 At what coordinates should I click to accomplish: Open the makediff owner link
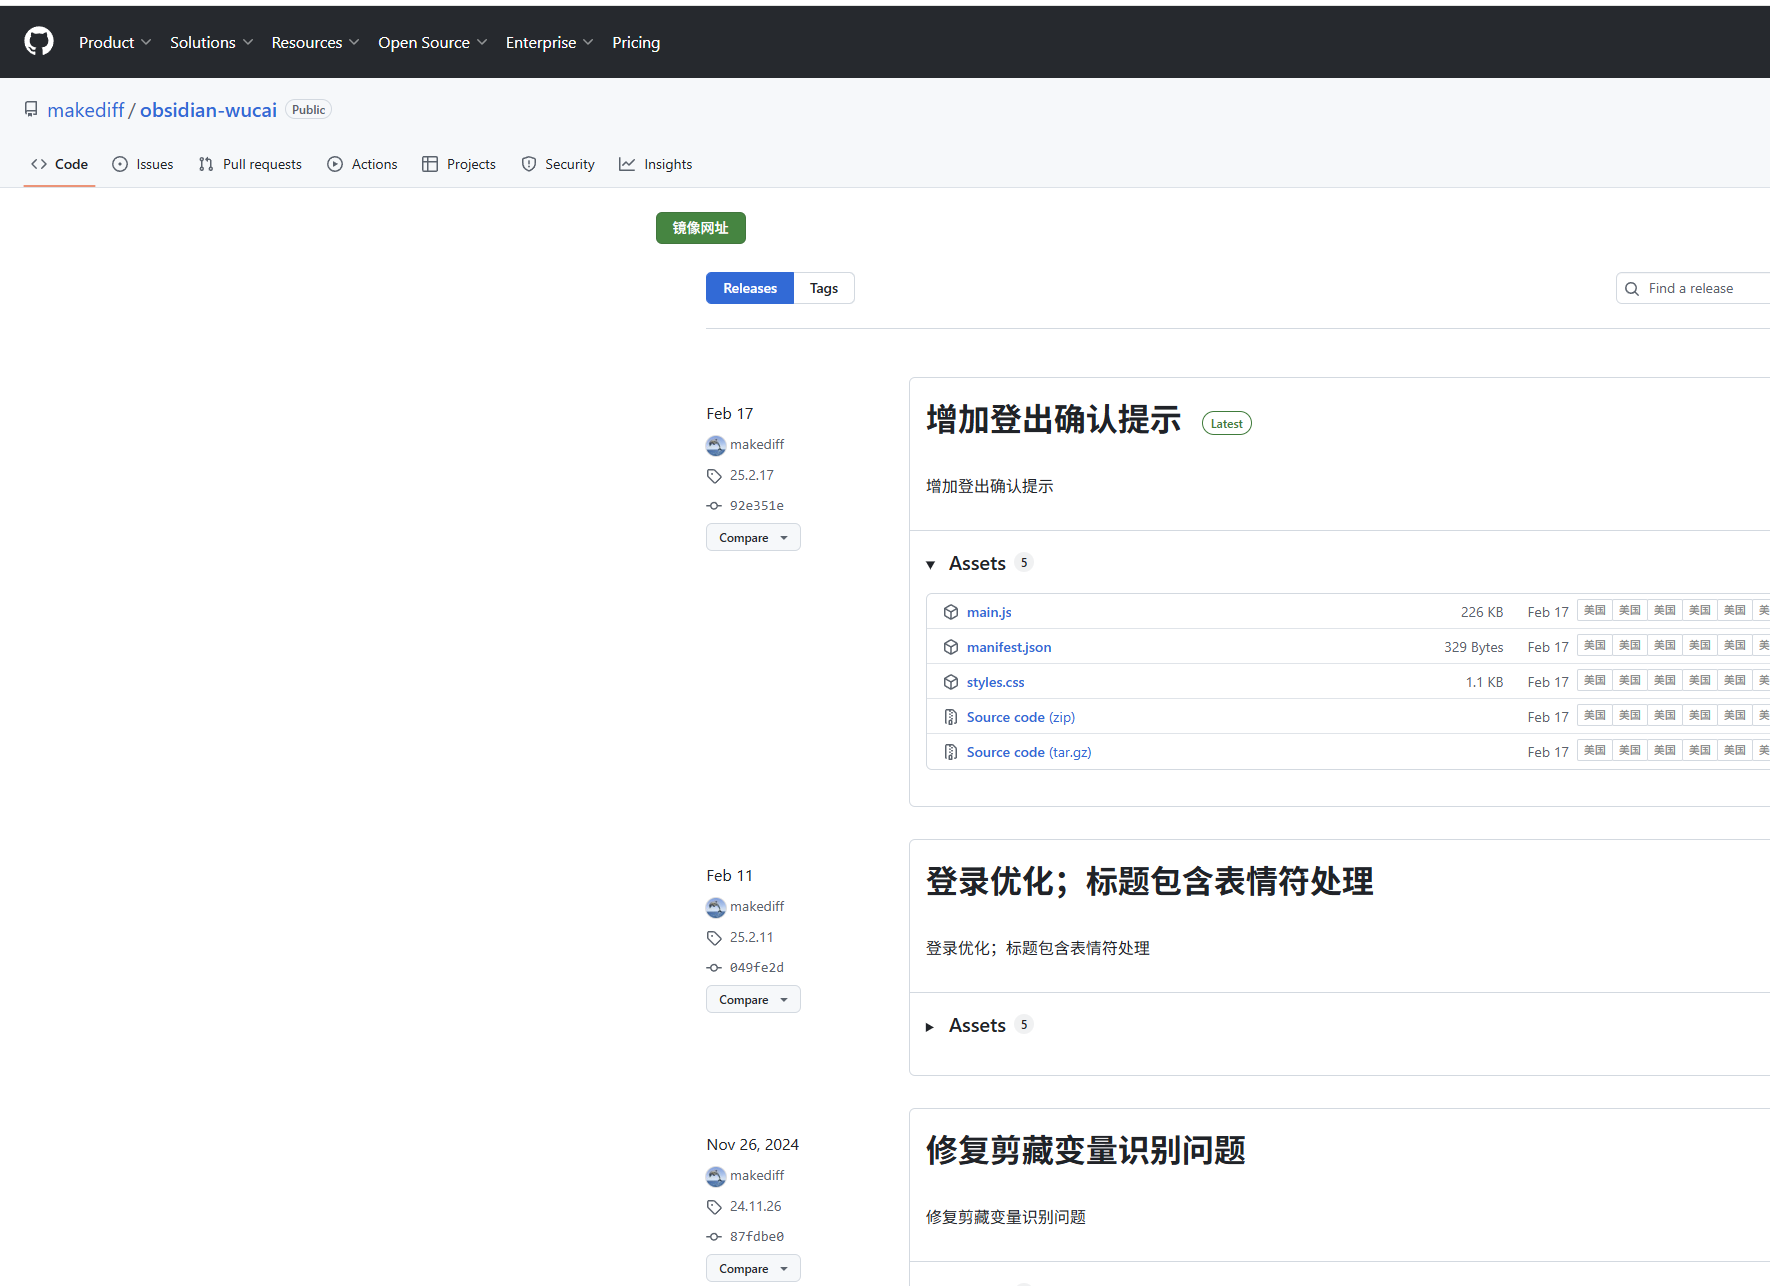(x=86, y=110)
